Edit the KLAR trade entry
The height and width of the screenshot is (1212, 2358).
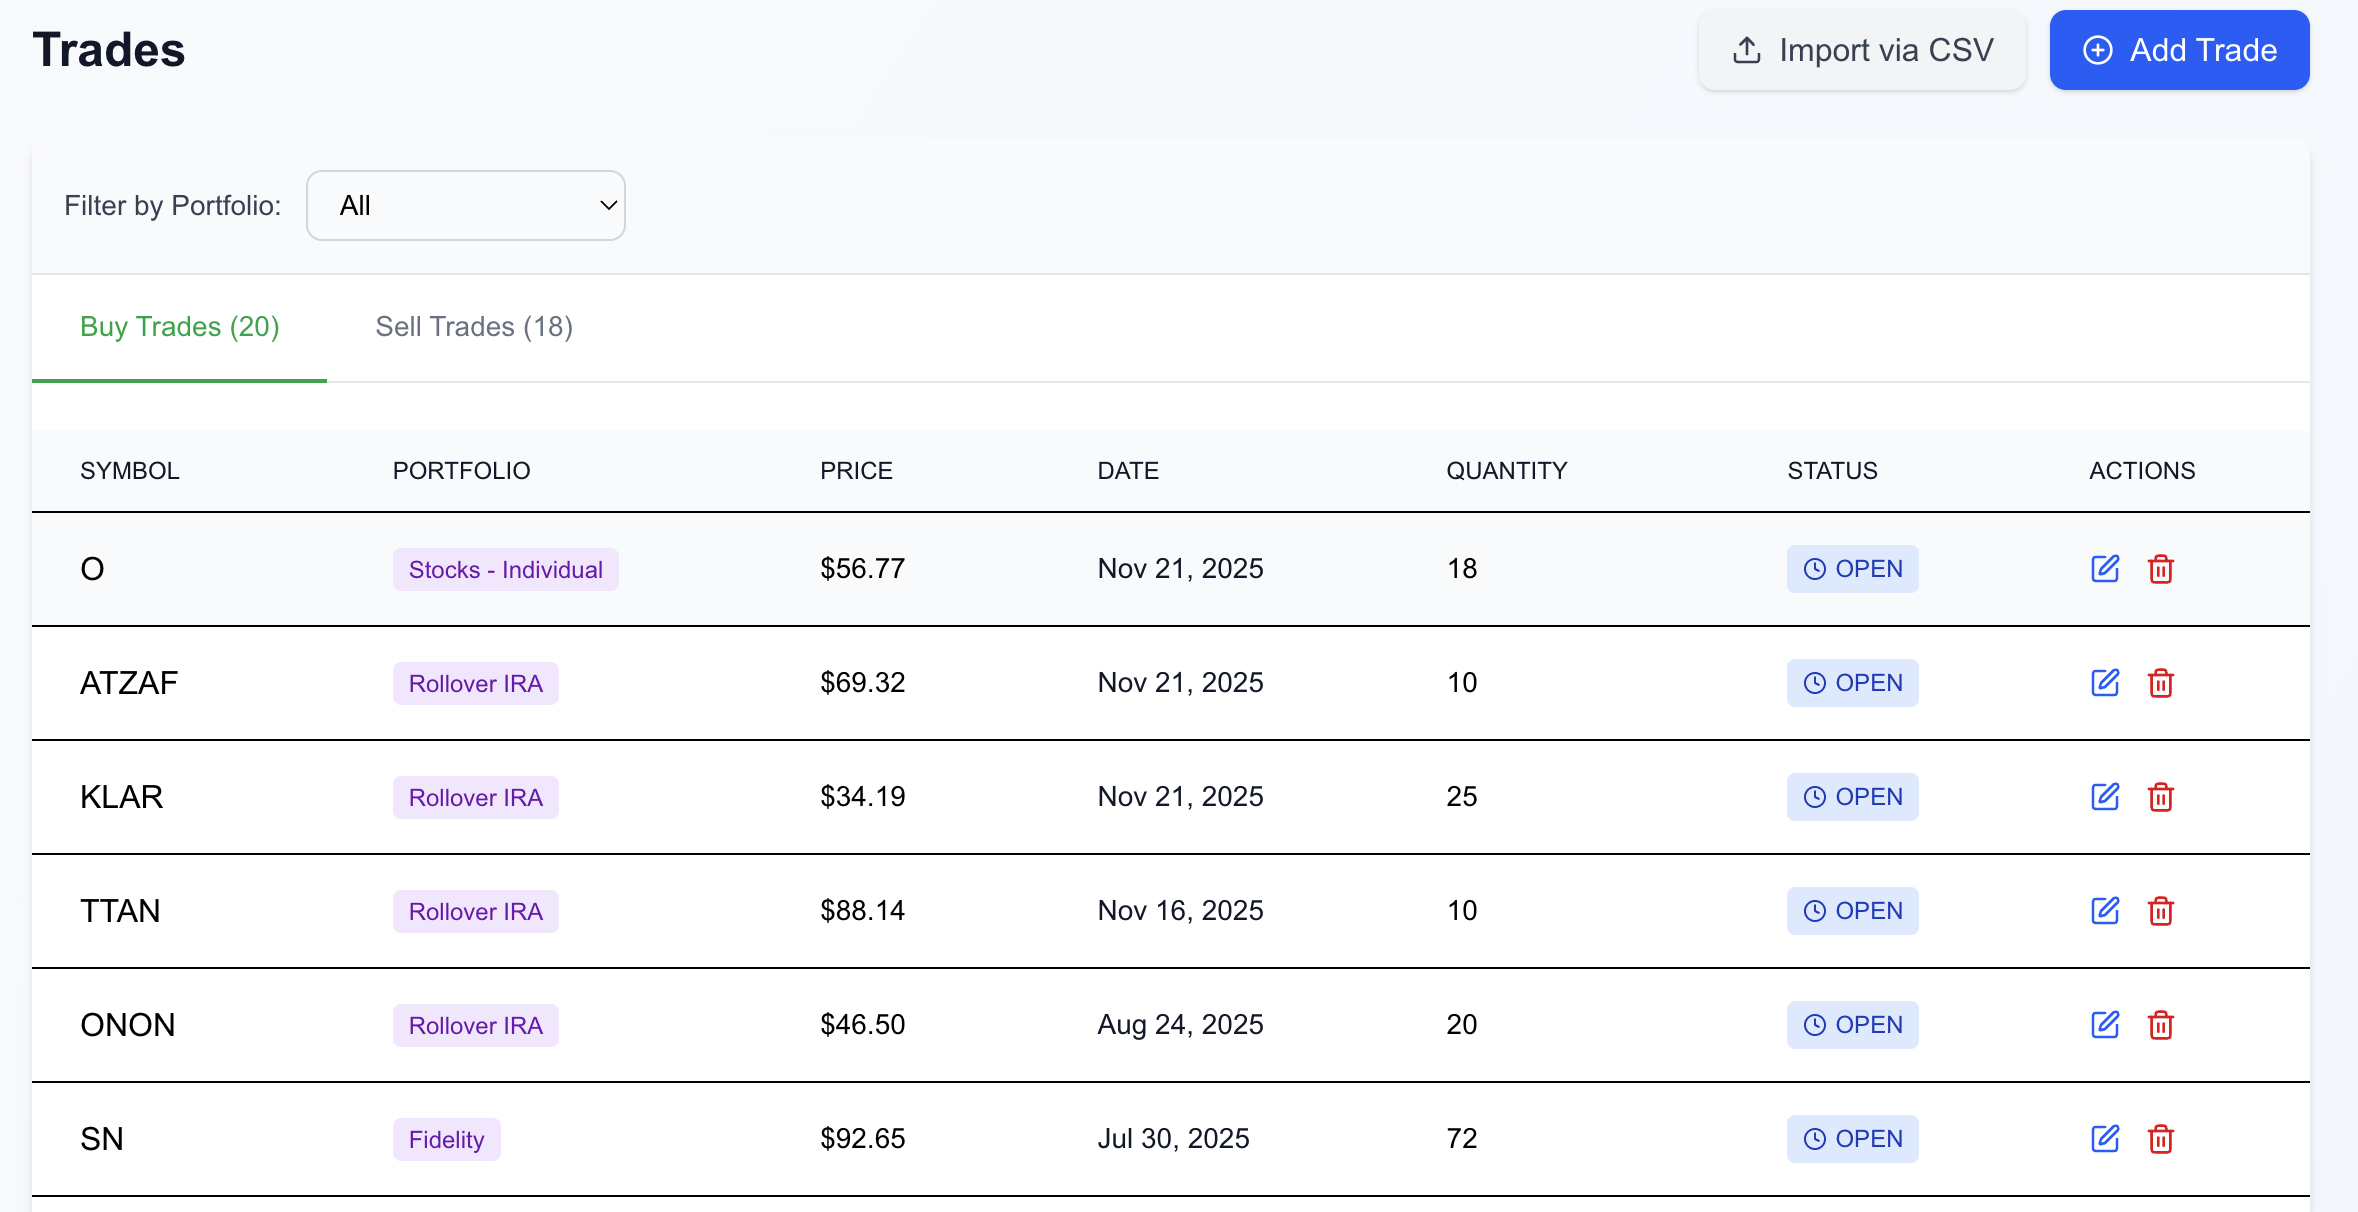click(x=2105, y=796)
